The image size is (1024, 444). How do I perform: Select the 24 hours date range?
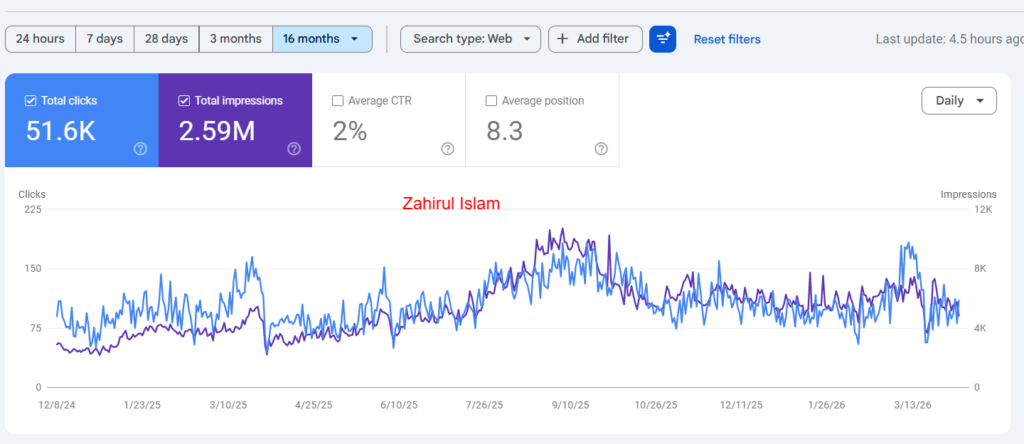pos(41,39)
